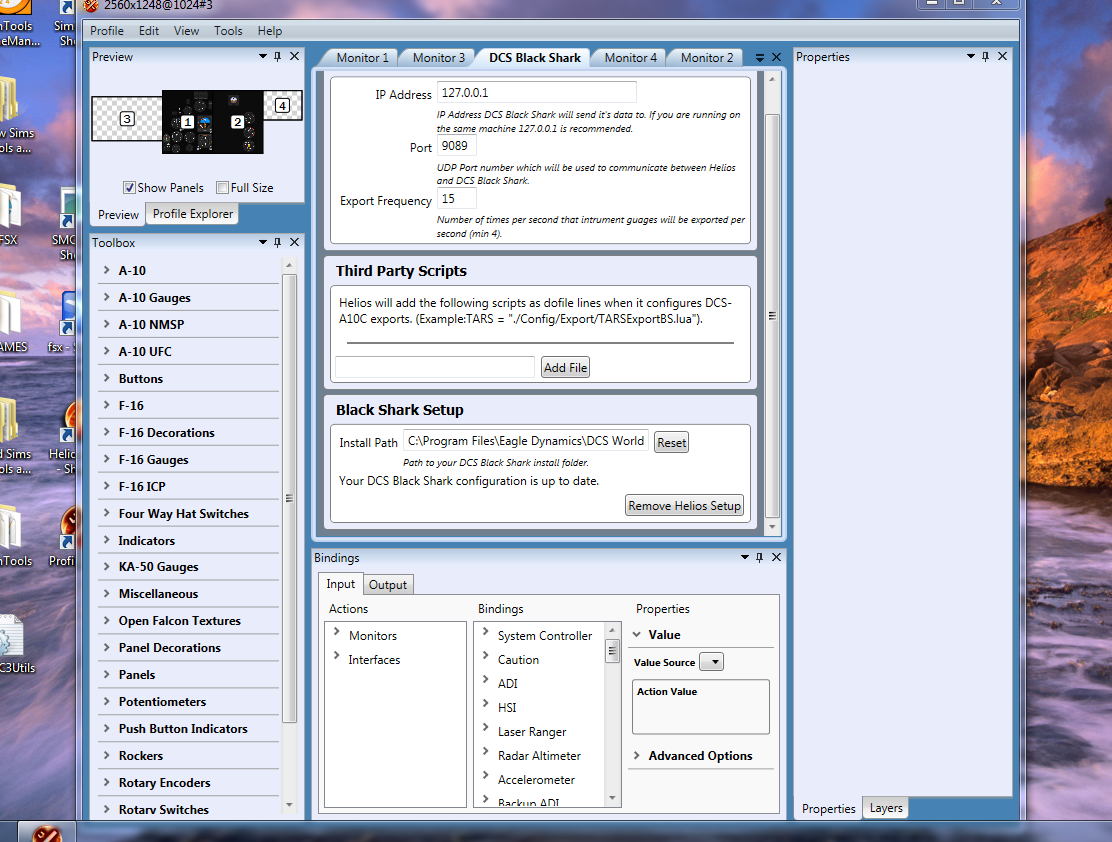Reset the install path

[x=671, y=442]
